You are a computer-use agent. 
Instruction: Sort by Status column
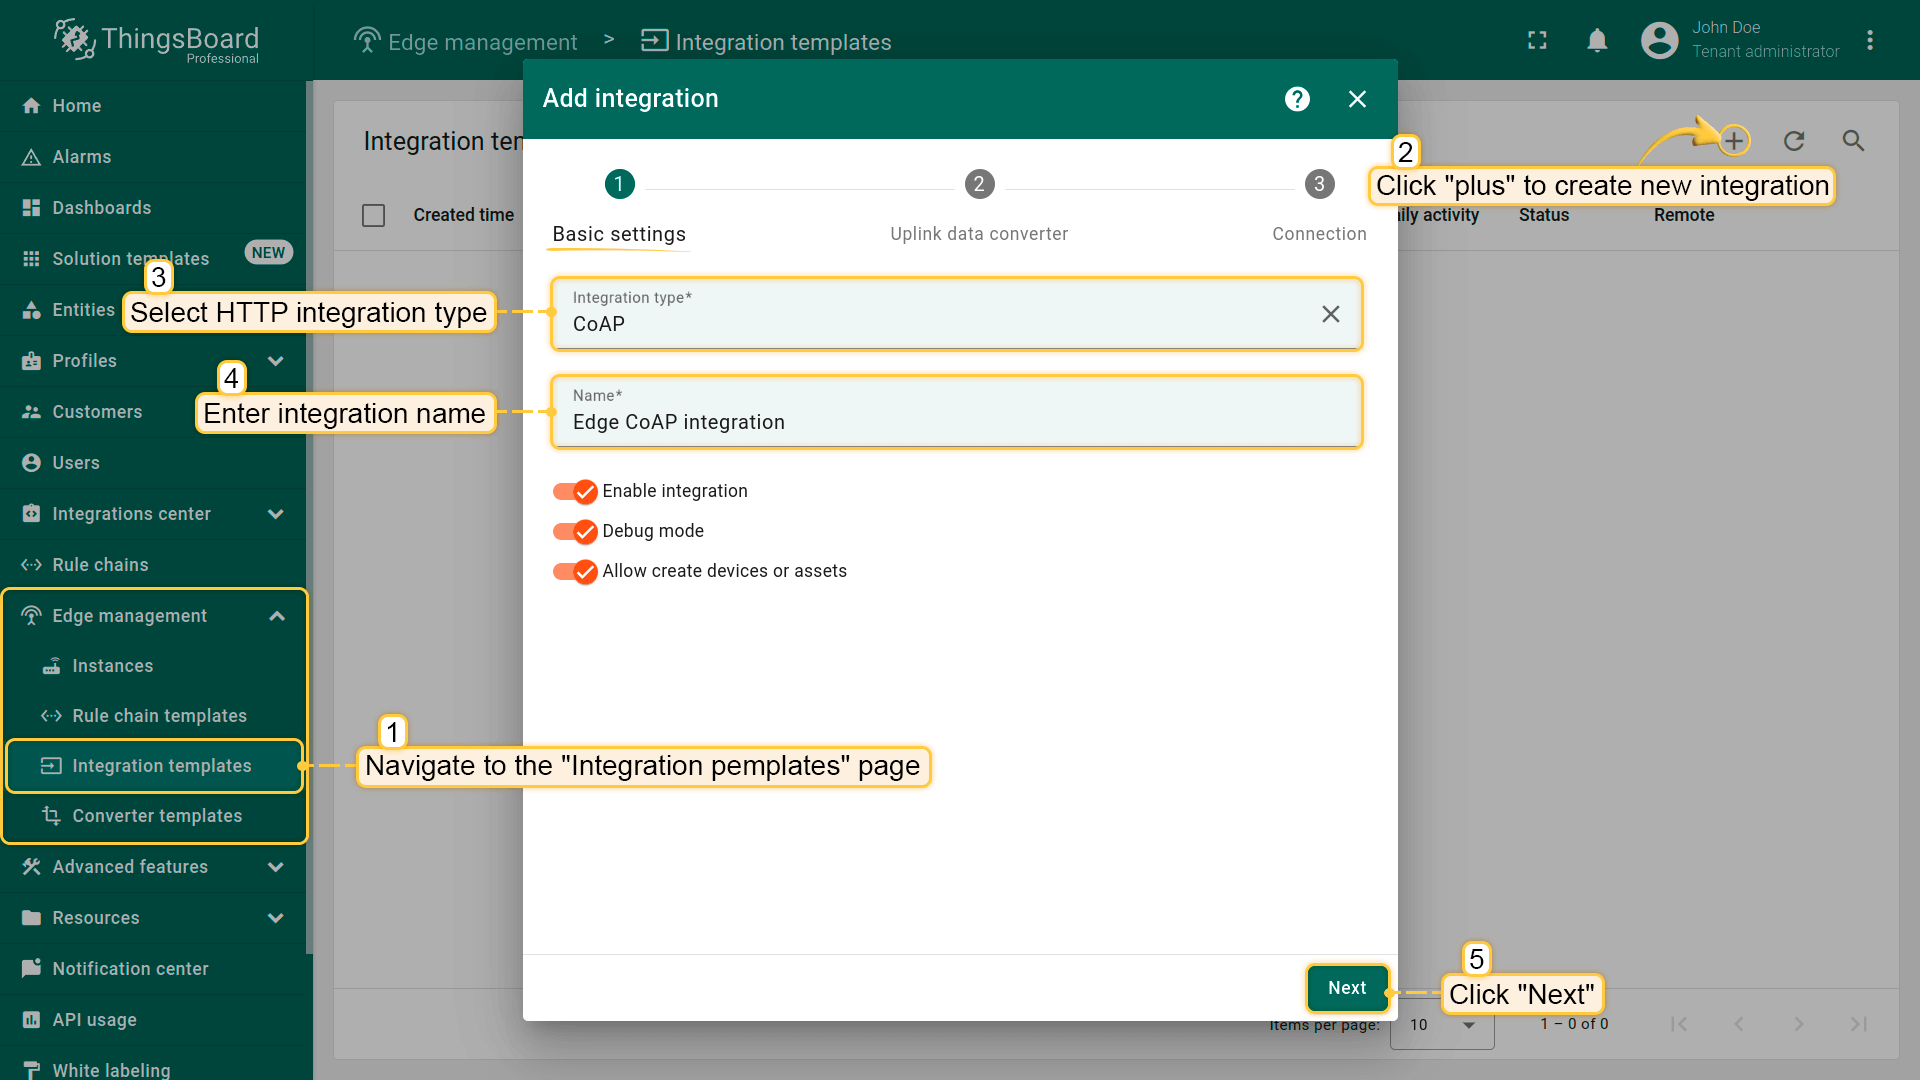point(1544,215)
